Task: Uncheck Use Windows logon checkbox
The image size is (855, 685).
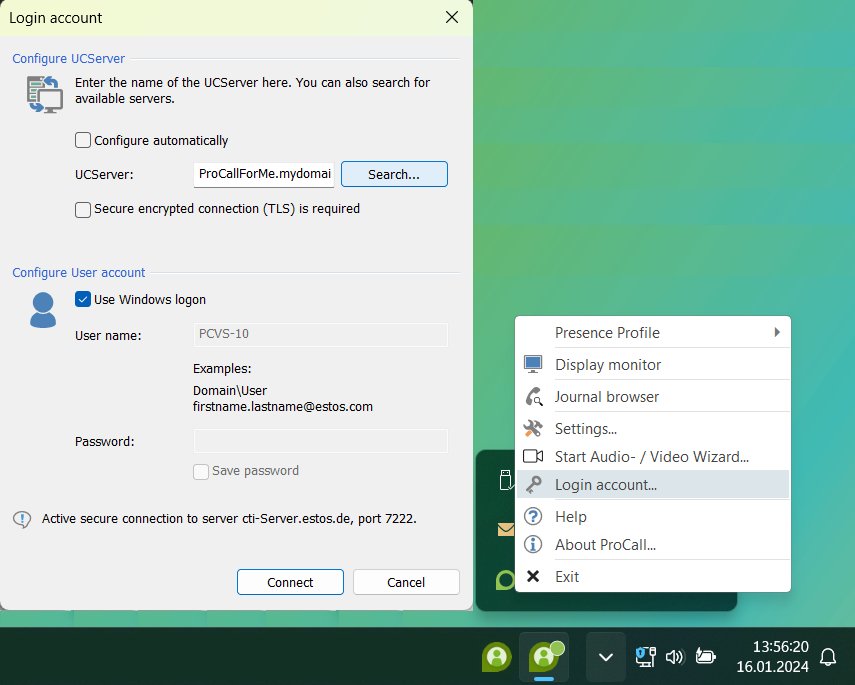Action: [x=84, y=300]
